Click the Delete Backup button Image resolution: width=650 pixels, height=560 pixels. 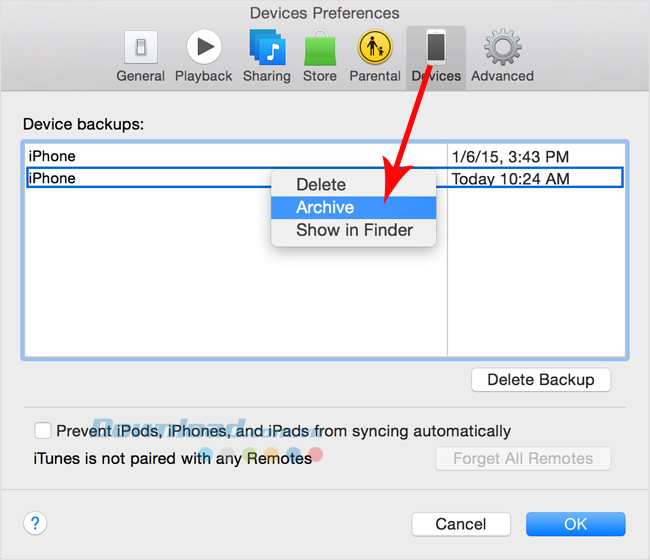click(x=541, y=380)
